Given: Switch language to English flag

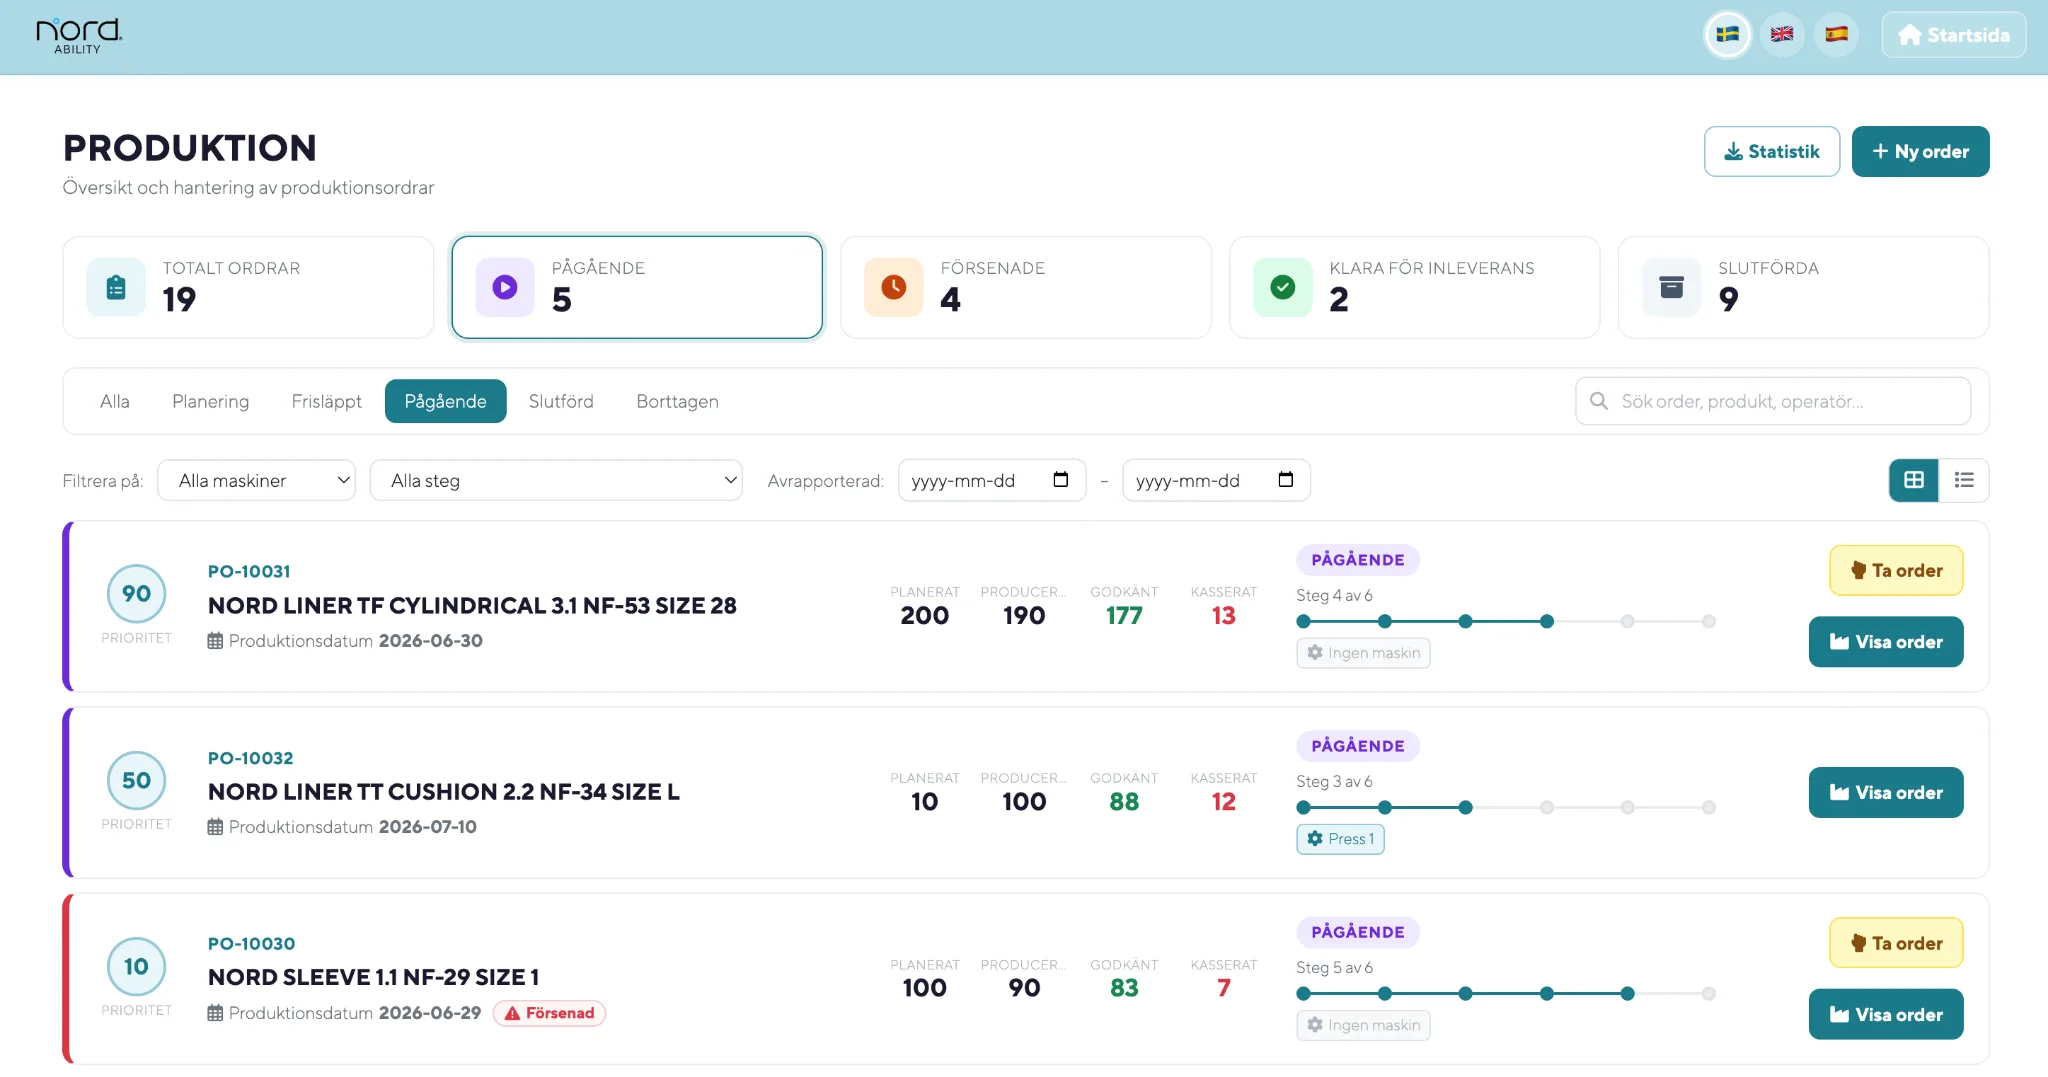Looking at the screenshot, I should (1782, 35).
